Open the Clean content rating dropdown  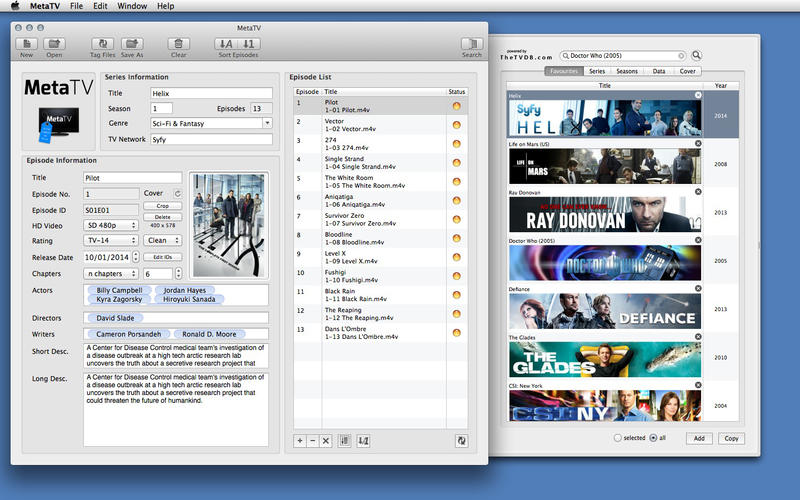[162, 240]
